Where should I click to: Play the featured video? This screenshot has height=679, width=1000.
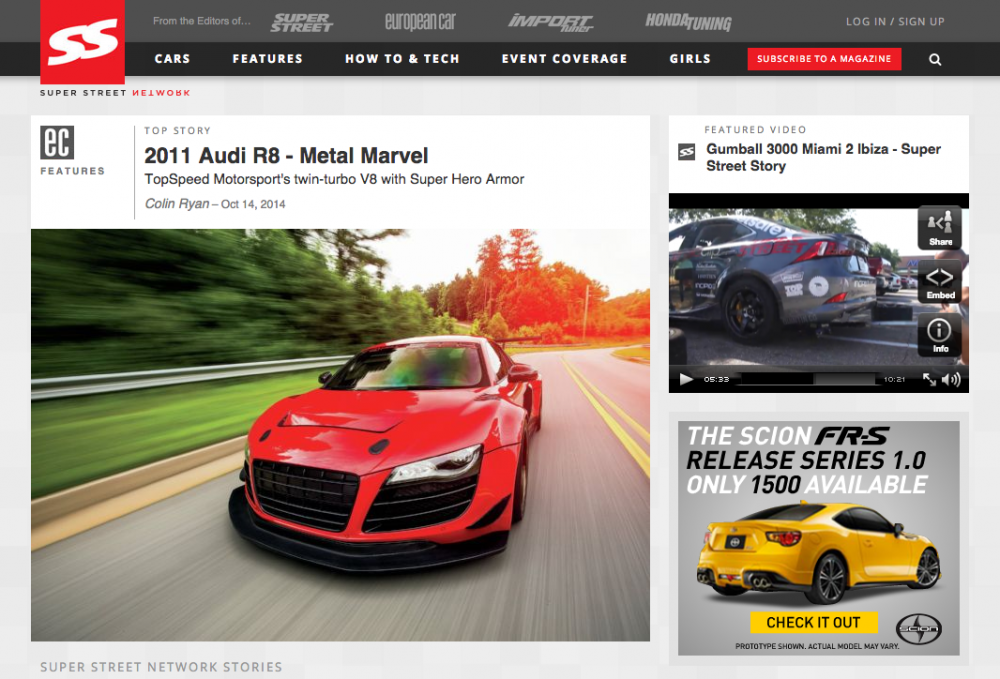(686, 379)
